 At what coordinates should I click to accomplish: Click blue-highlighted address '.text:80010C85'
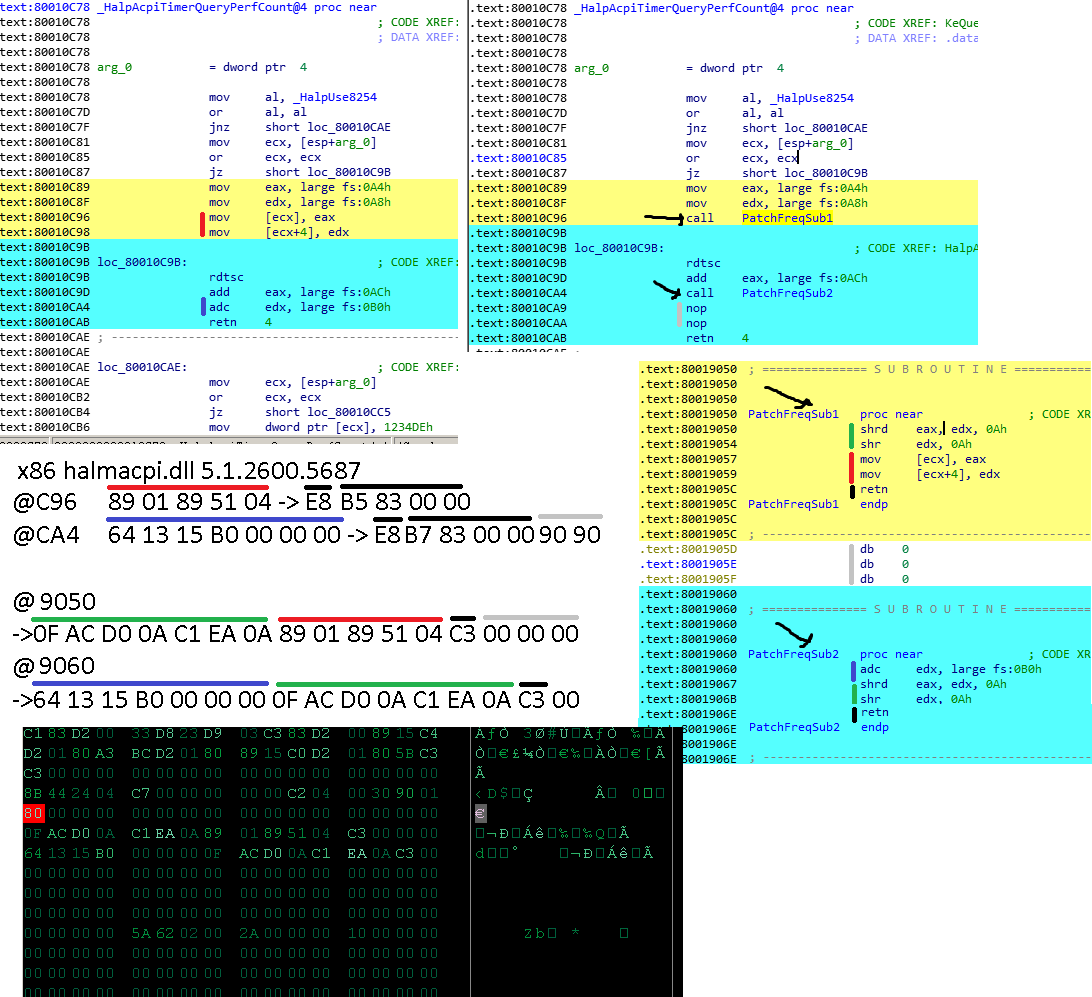(519, 158)
